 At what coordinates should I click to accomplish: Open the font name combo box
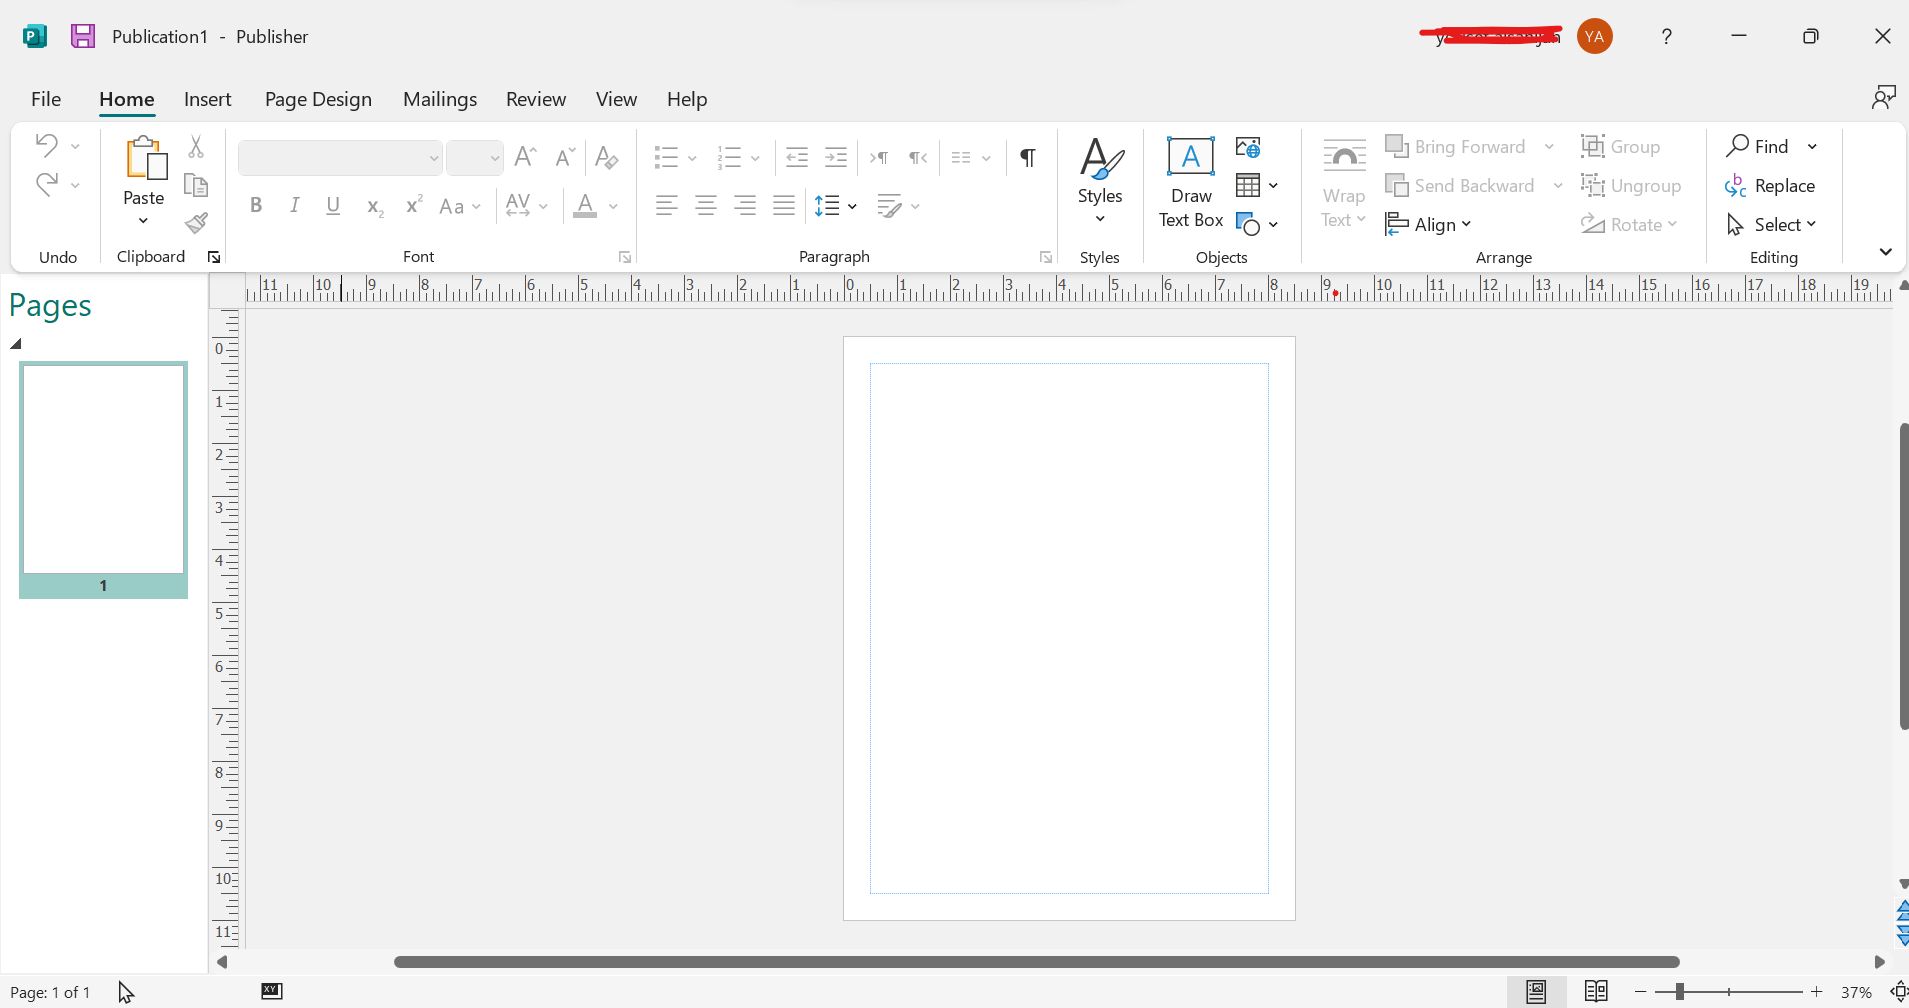pos(340,158)
